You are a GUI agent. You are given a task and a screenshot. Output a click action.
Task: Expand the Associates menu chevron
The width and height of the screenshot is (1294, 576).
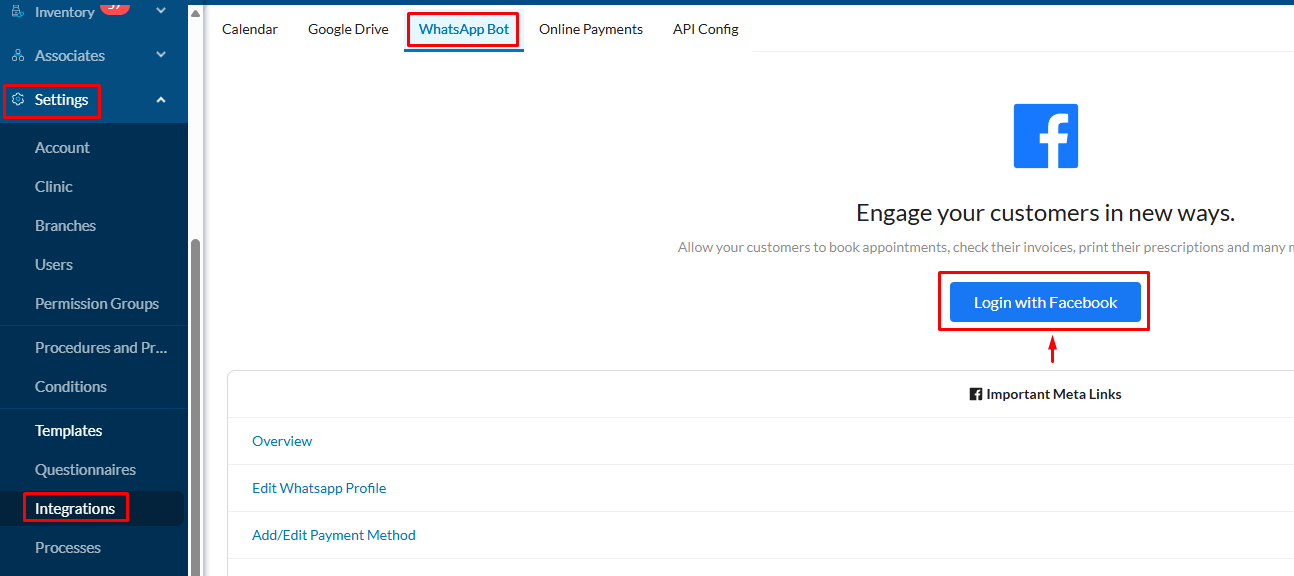pos(161,55)
